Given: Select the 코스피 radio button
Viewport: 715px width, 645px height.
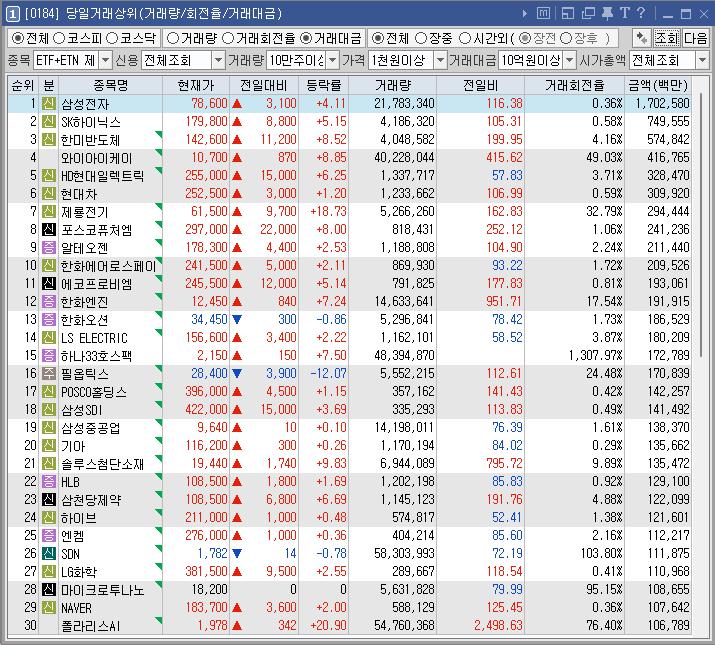Looking at the screenshot, I should point(59,38).
